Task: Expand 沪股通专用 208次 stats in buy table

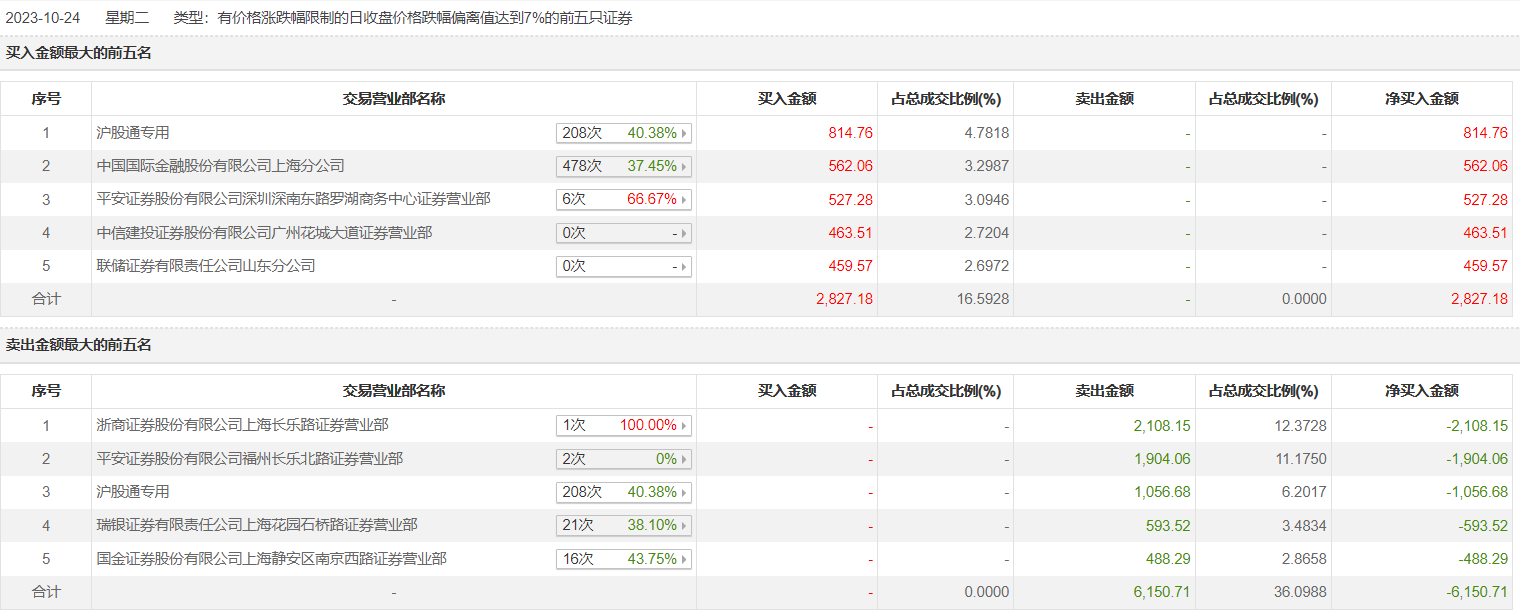Action: (685, 133)
